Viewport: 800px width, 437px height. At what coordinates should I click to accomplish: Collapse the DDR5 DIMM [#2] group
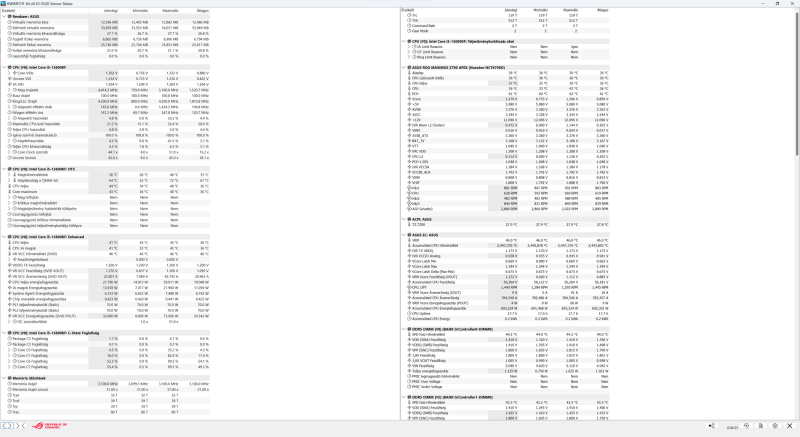(404, 397)
